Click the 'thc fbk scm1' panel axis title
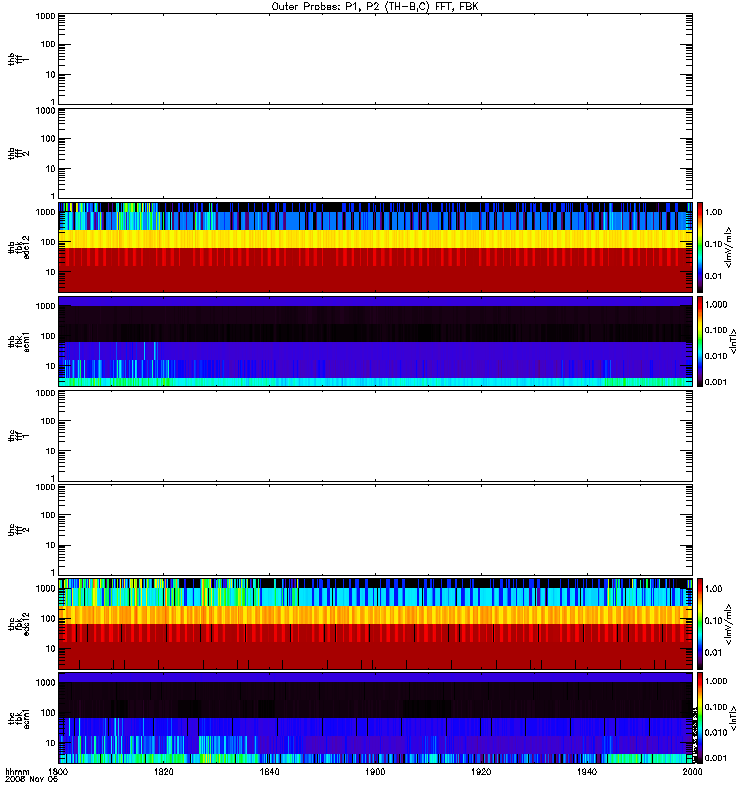 [x=19, y=718]
